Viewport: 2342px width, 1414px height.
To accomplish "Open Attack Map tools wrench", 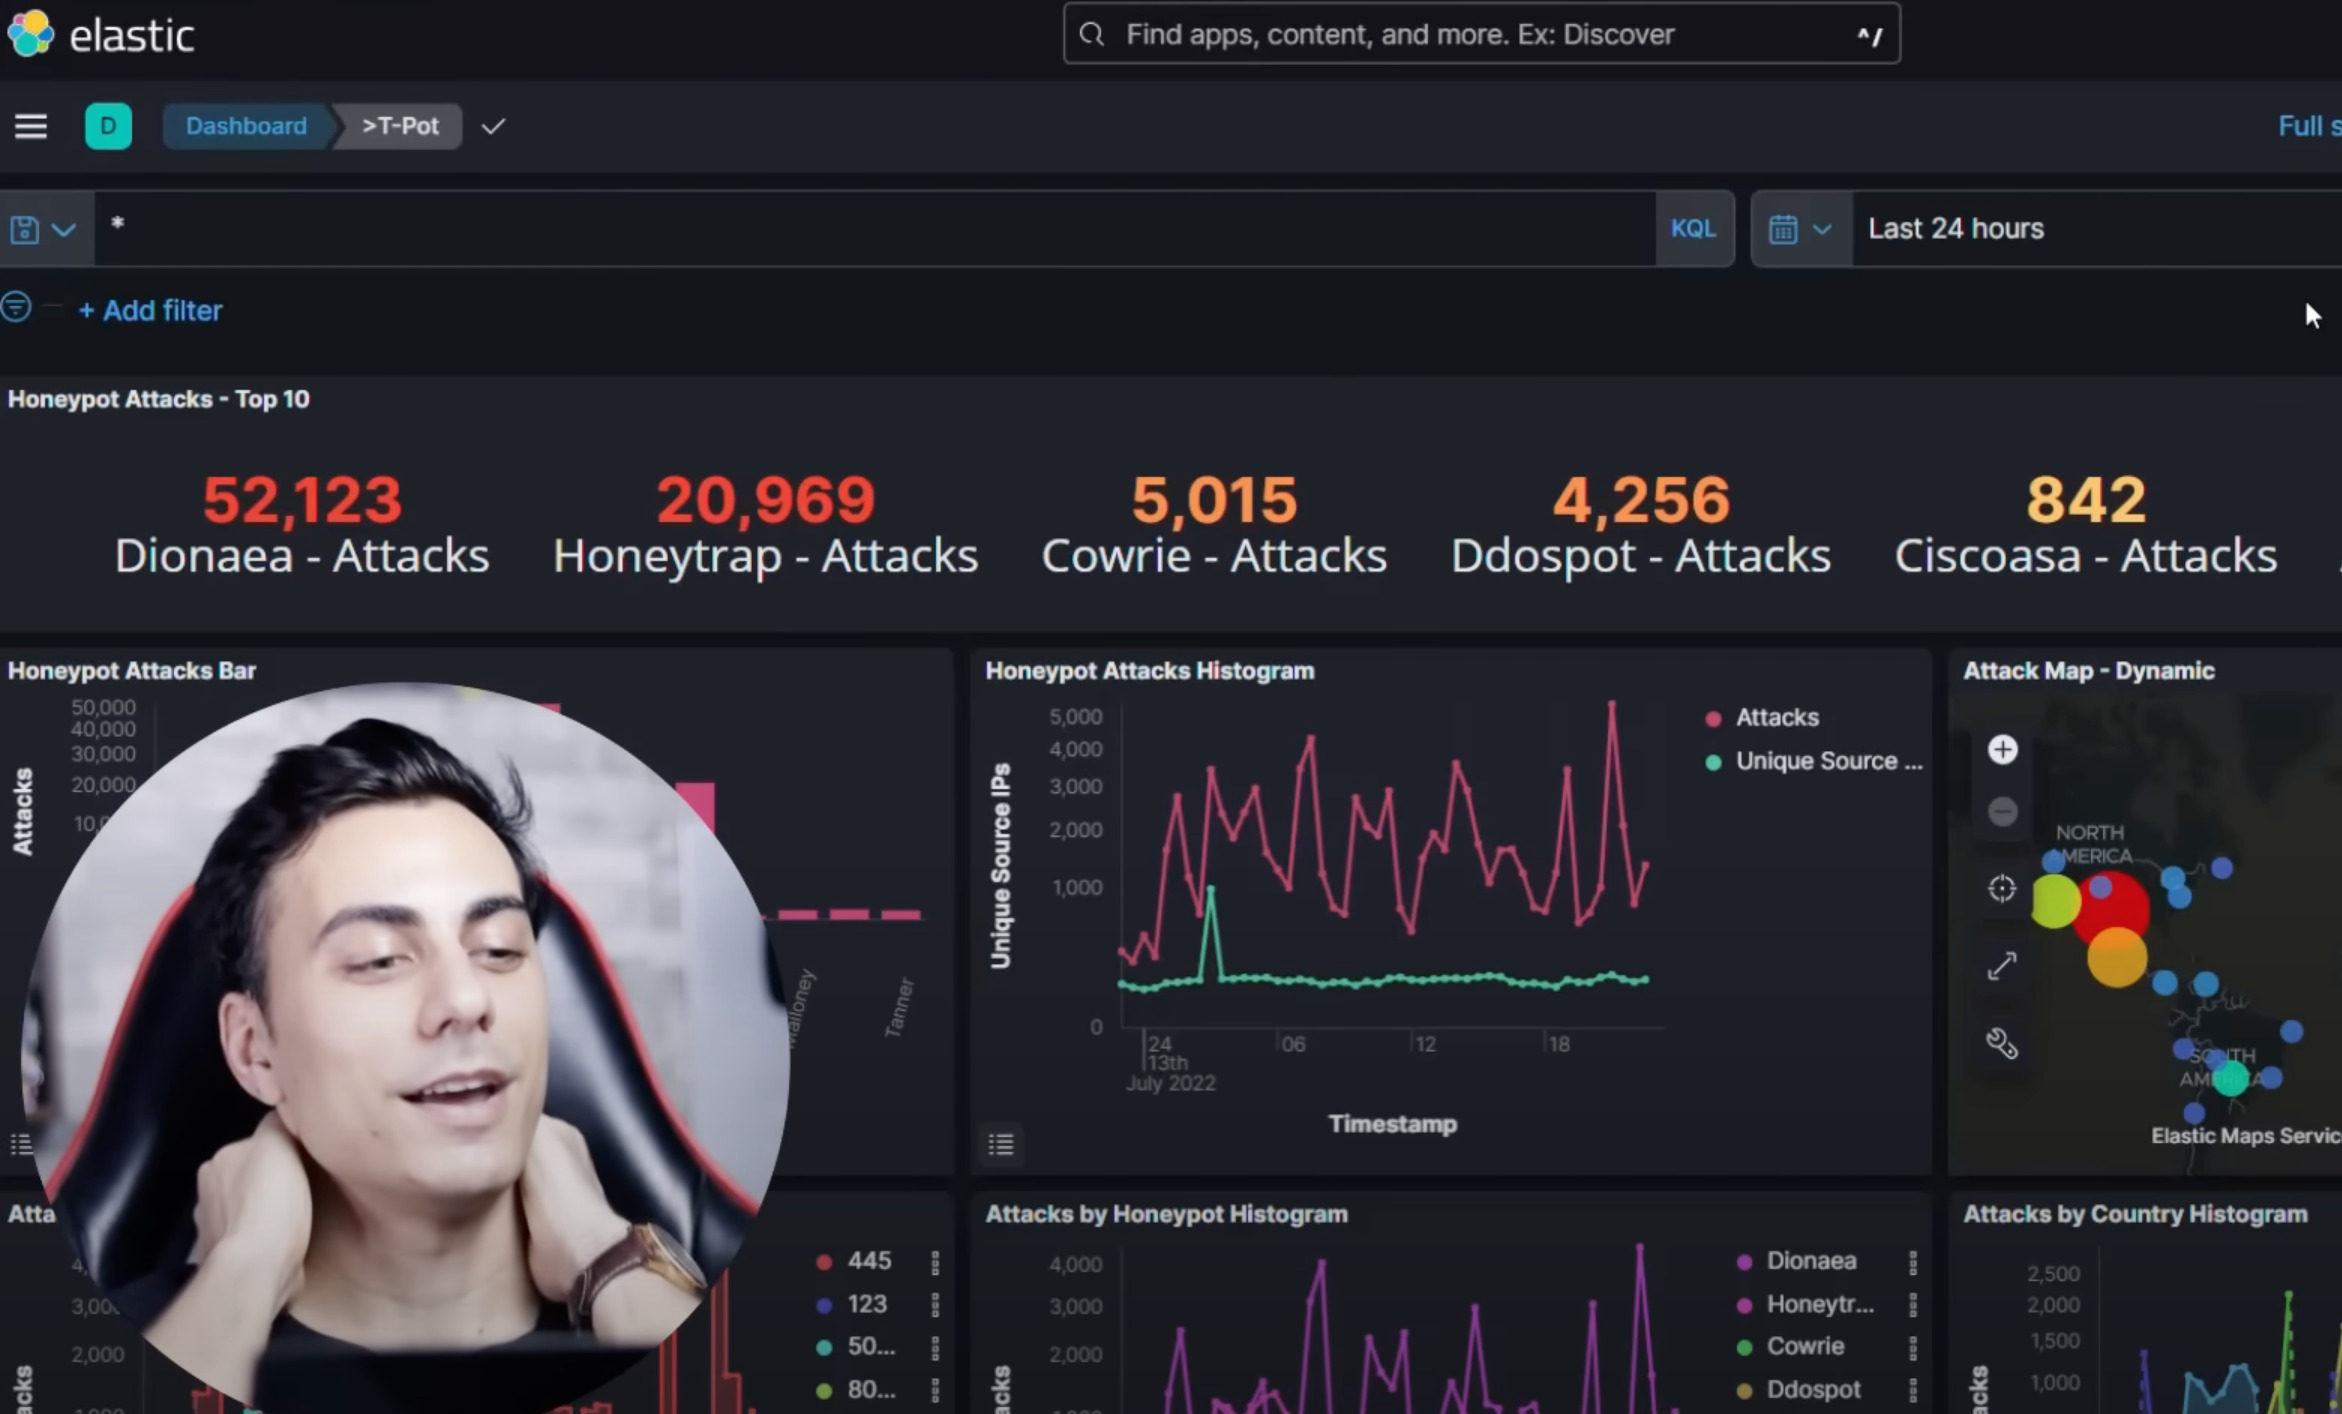I will [2002, 1044].
